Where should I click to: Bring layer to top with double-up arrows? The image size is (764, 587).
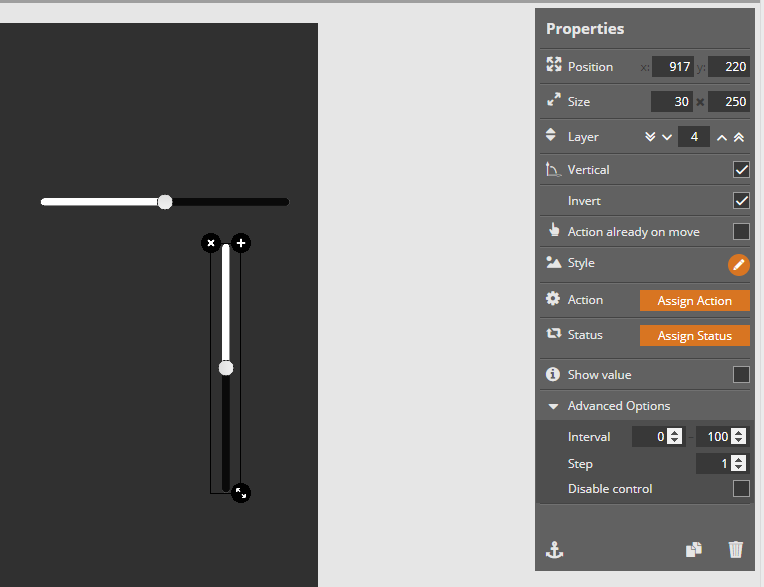click(739, 137)
